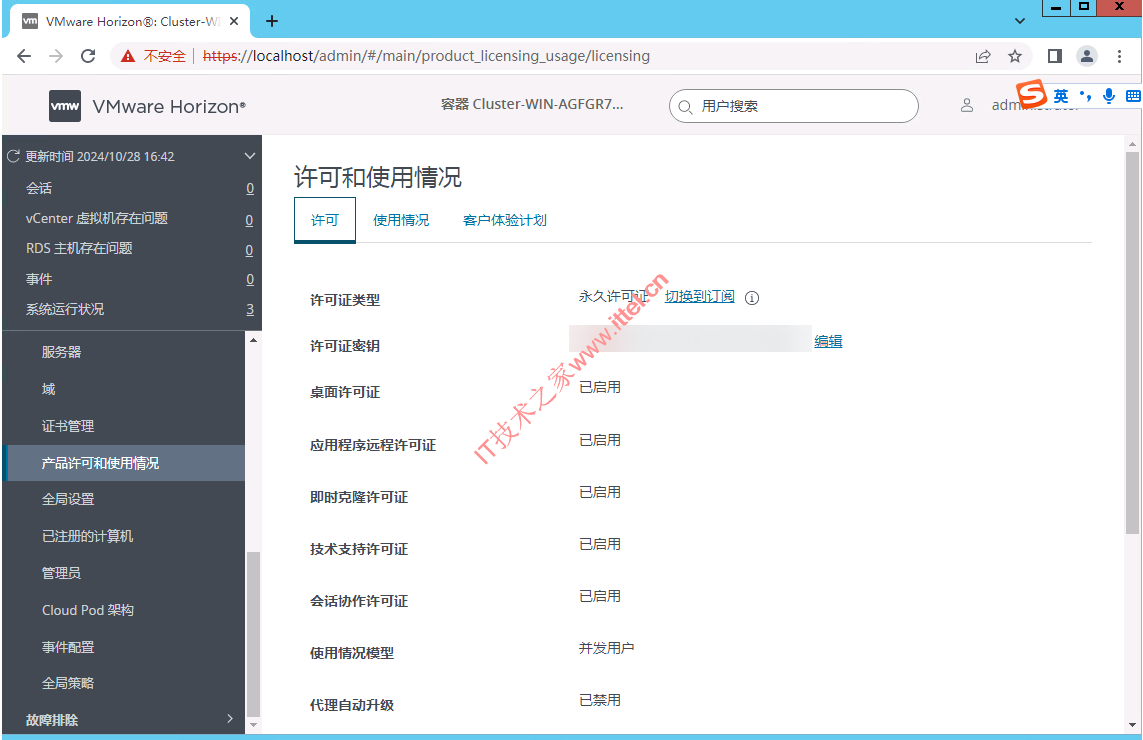Open 全局设置 in the sidebar
This screenshot has width=1143, height=740.
tap(68, 499)
